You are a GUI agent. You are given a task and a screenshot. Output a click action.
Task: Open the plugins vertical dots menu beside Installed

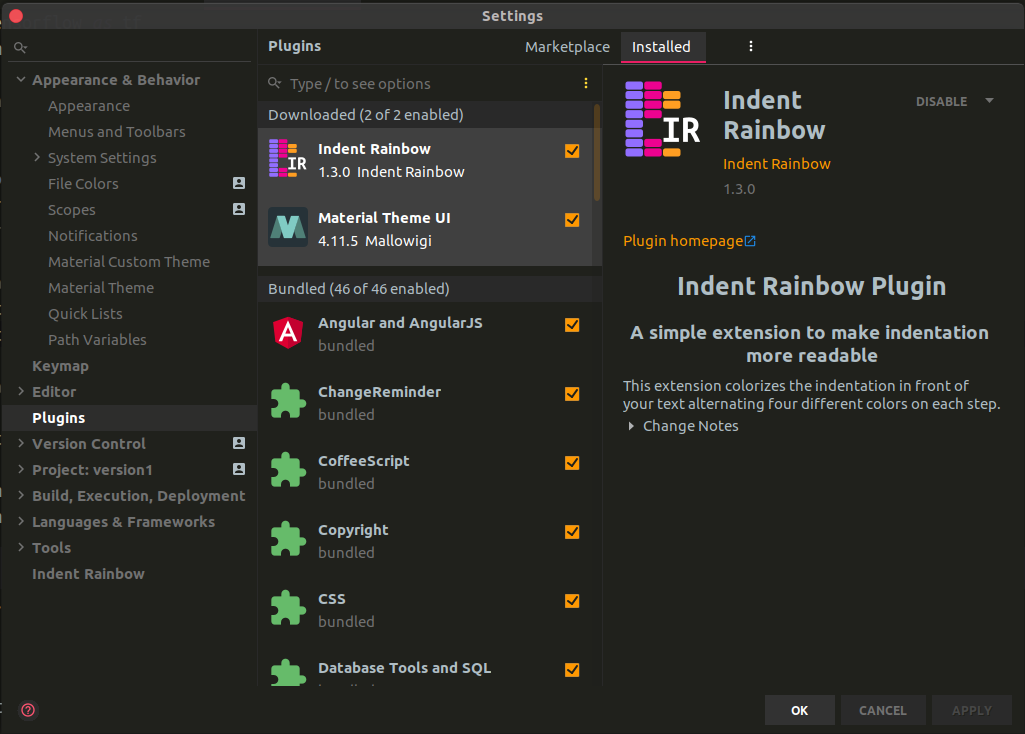pos(750,46)
